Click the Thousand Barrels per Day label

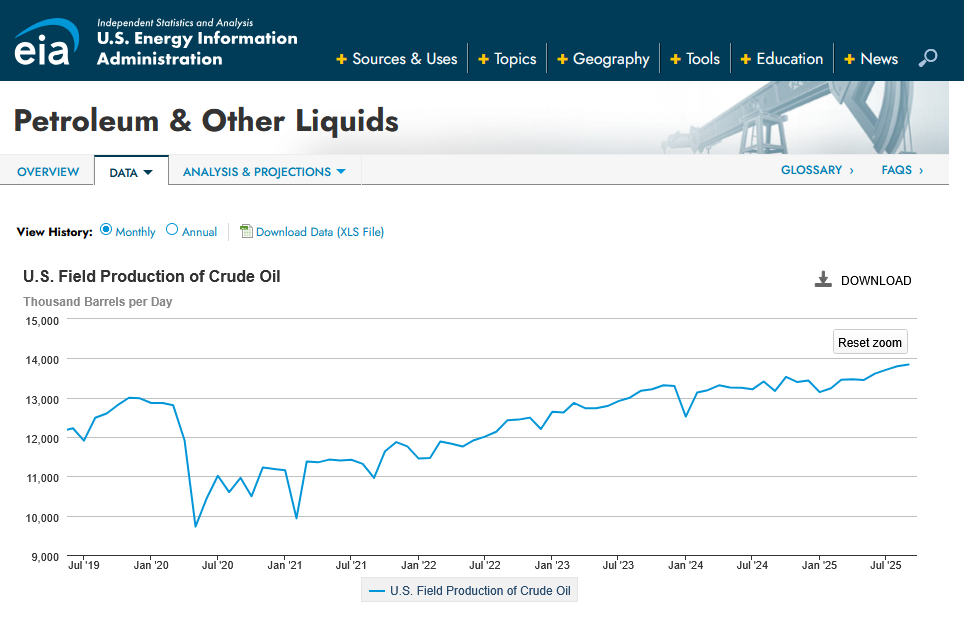97,302
